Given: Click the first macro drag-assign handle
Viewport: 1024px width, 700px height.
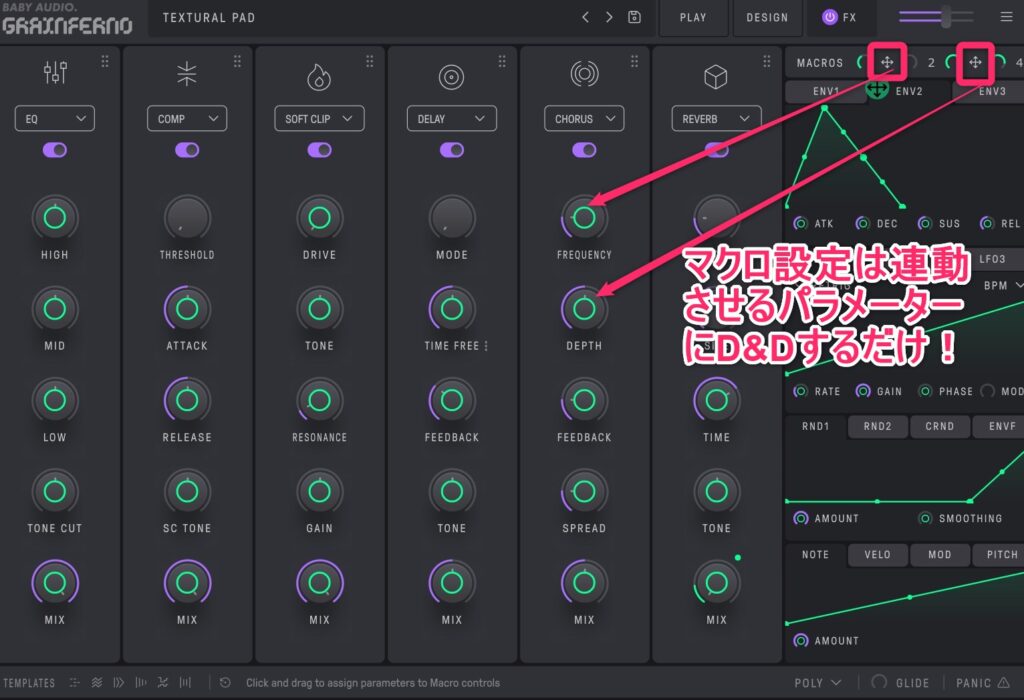Looking at the screenshot, I should pyautogui.click(x=887, y=63).
